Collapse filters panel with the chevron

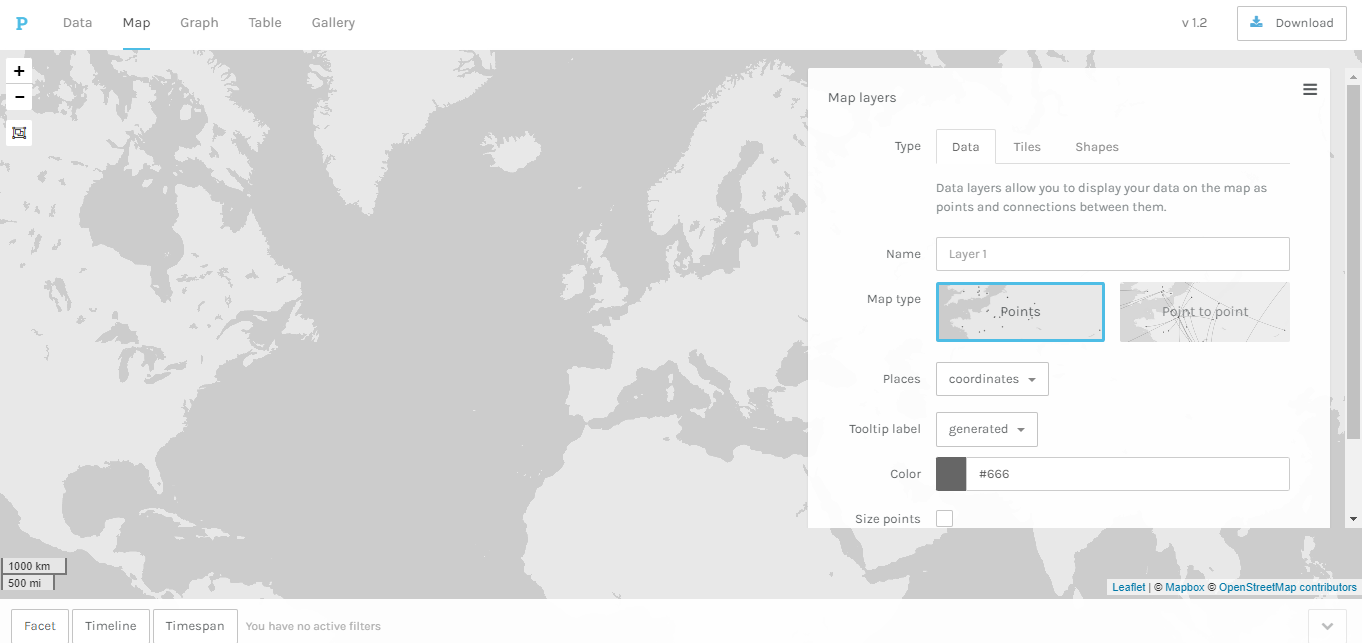pos(1327,626)
